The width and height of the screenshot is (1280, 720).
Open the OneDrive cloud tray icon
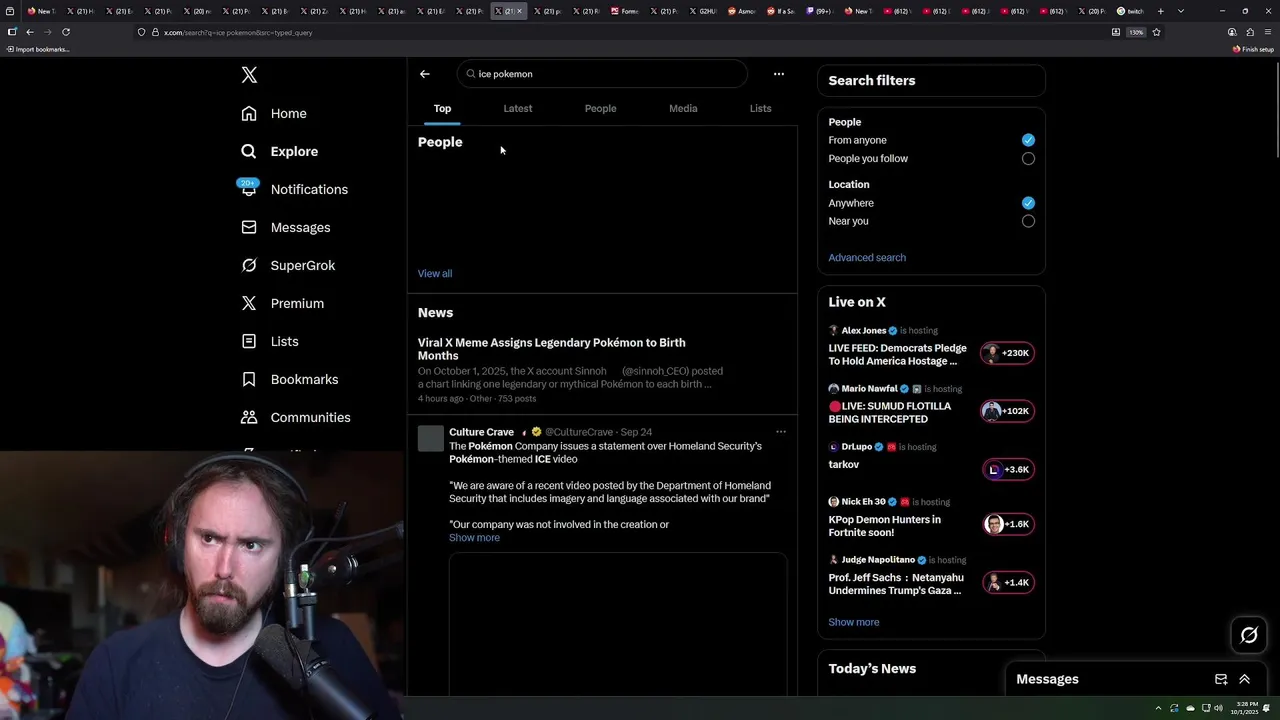[1190, 708]
